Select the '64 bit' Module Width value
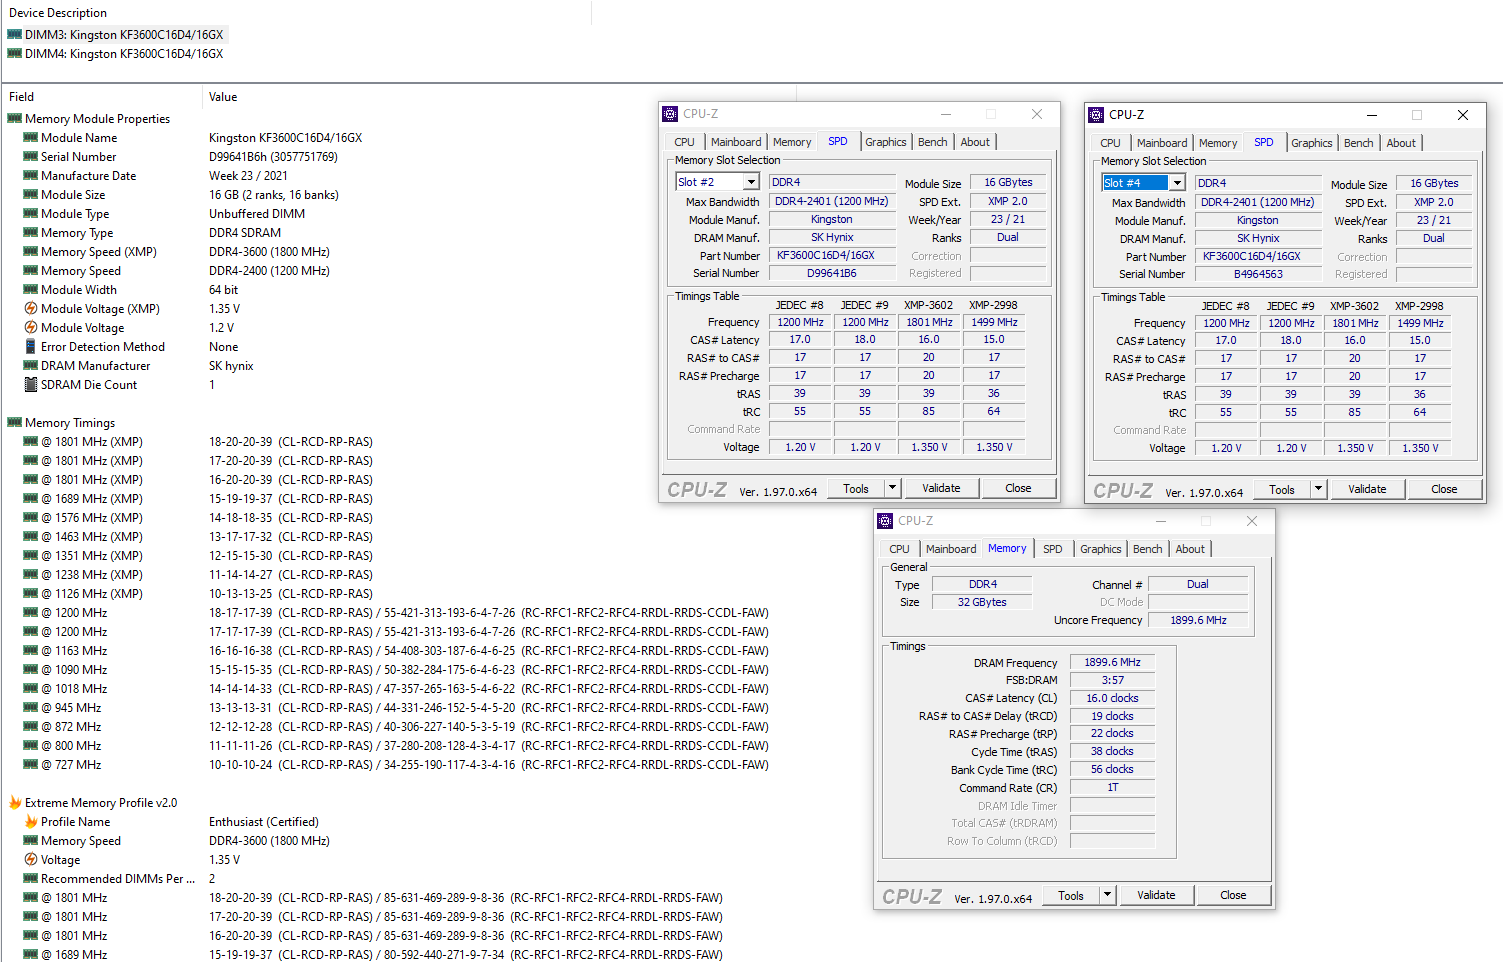The image size is (1503, 962). (x=224, y=289)
